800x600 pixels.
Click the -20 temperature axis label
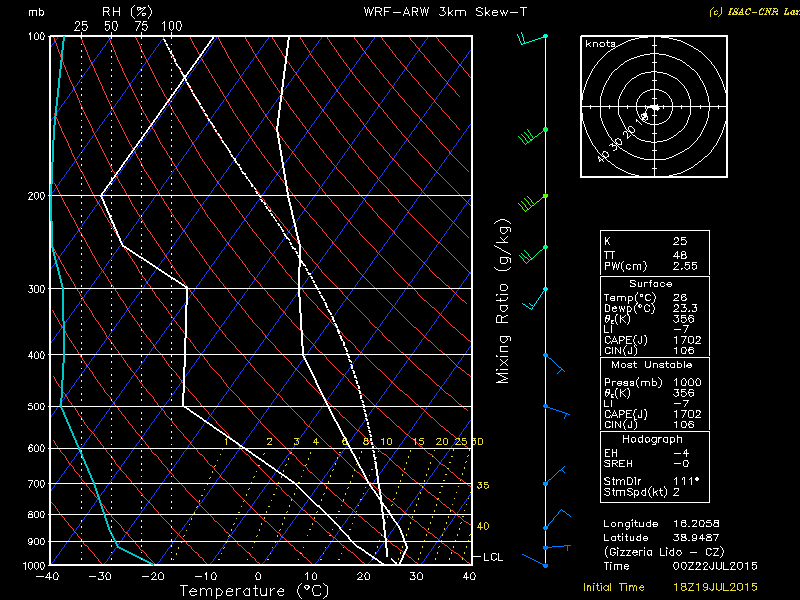(x=153, y=577)
